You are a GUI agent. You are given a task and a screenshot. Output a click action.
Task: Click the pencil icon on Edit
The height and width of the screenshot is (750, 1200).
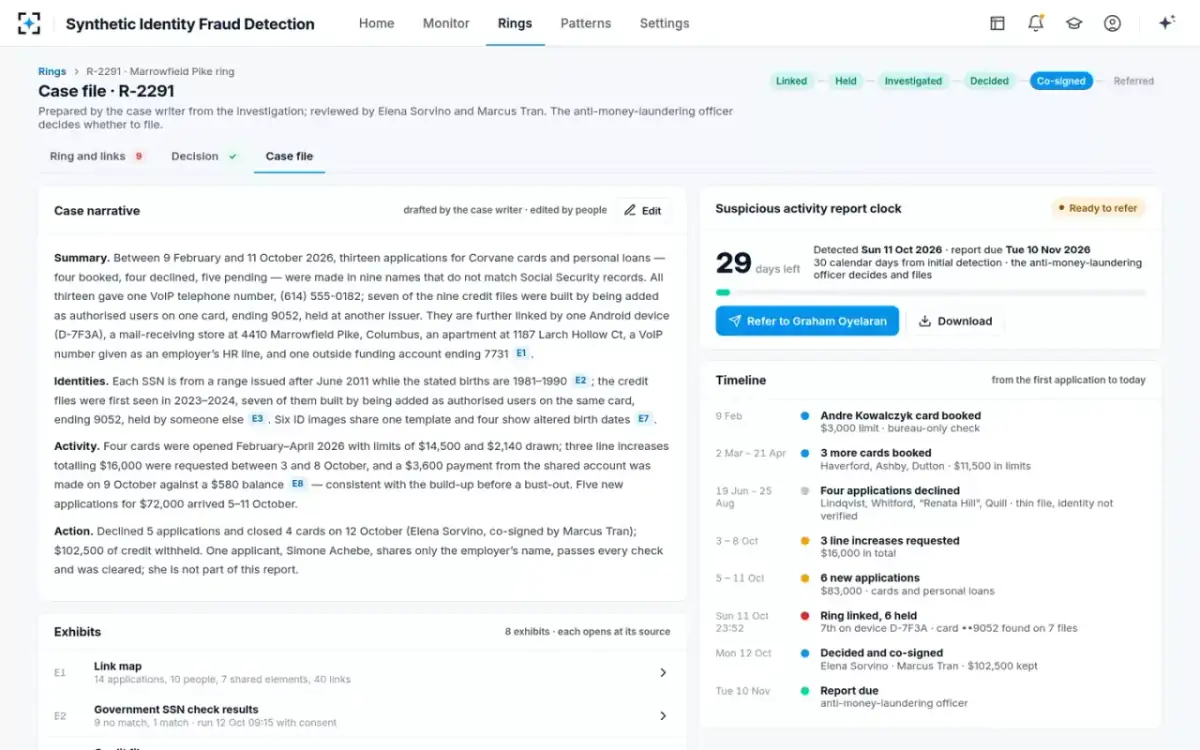(629, 210)
